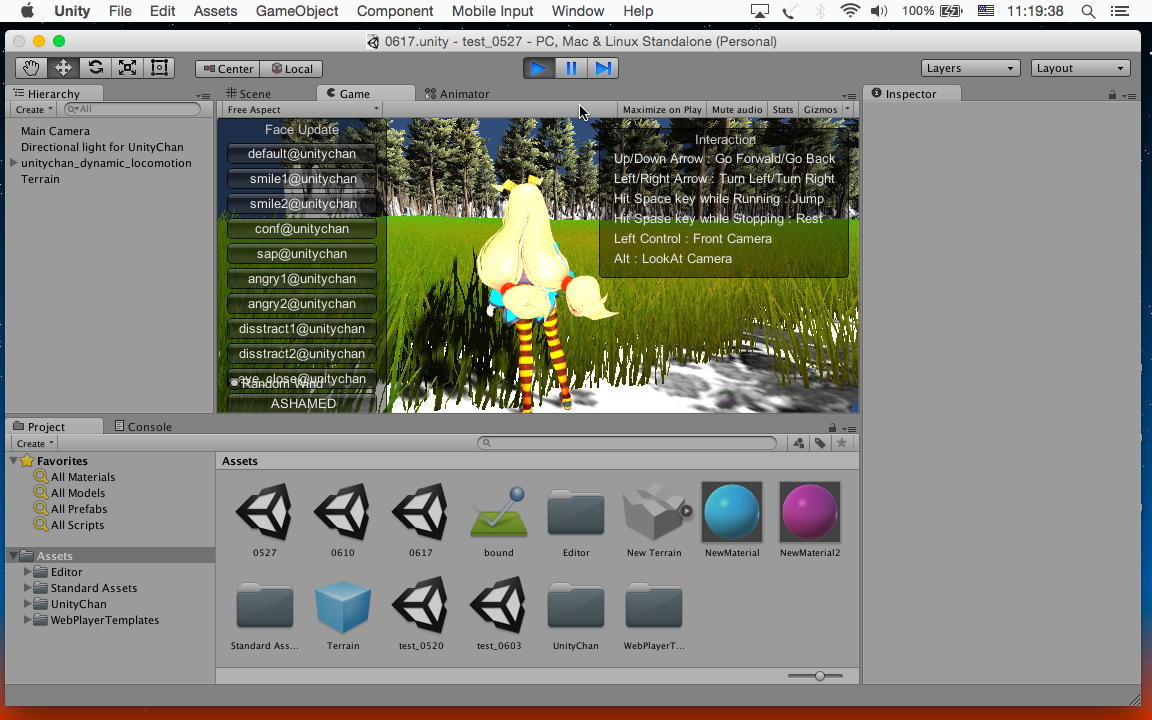This screenshot has width=1152, height=720.
Task: Adjust the asset icon size slider
Action: tap(819, 676)
